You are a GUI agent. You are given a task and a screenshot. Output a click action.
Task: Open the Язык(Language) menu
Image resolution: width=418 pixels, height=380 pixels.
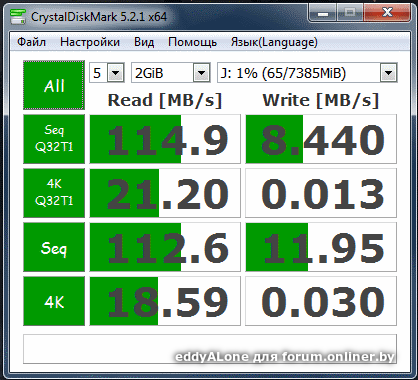[274, 42]
